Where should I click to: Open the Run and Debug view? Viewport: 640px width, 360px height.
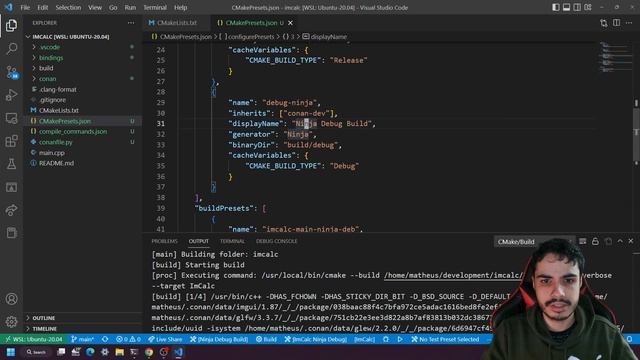point(11,95)
